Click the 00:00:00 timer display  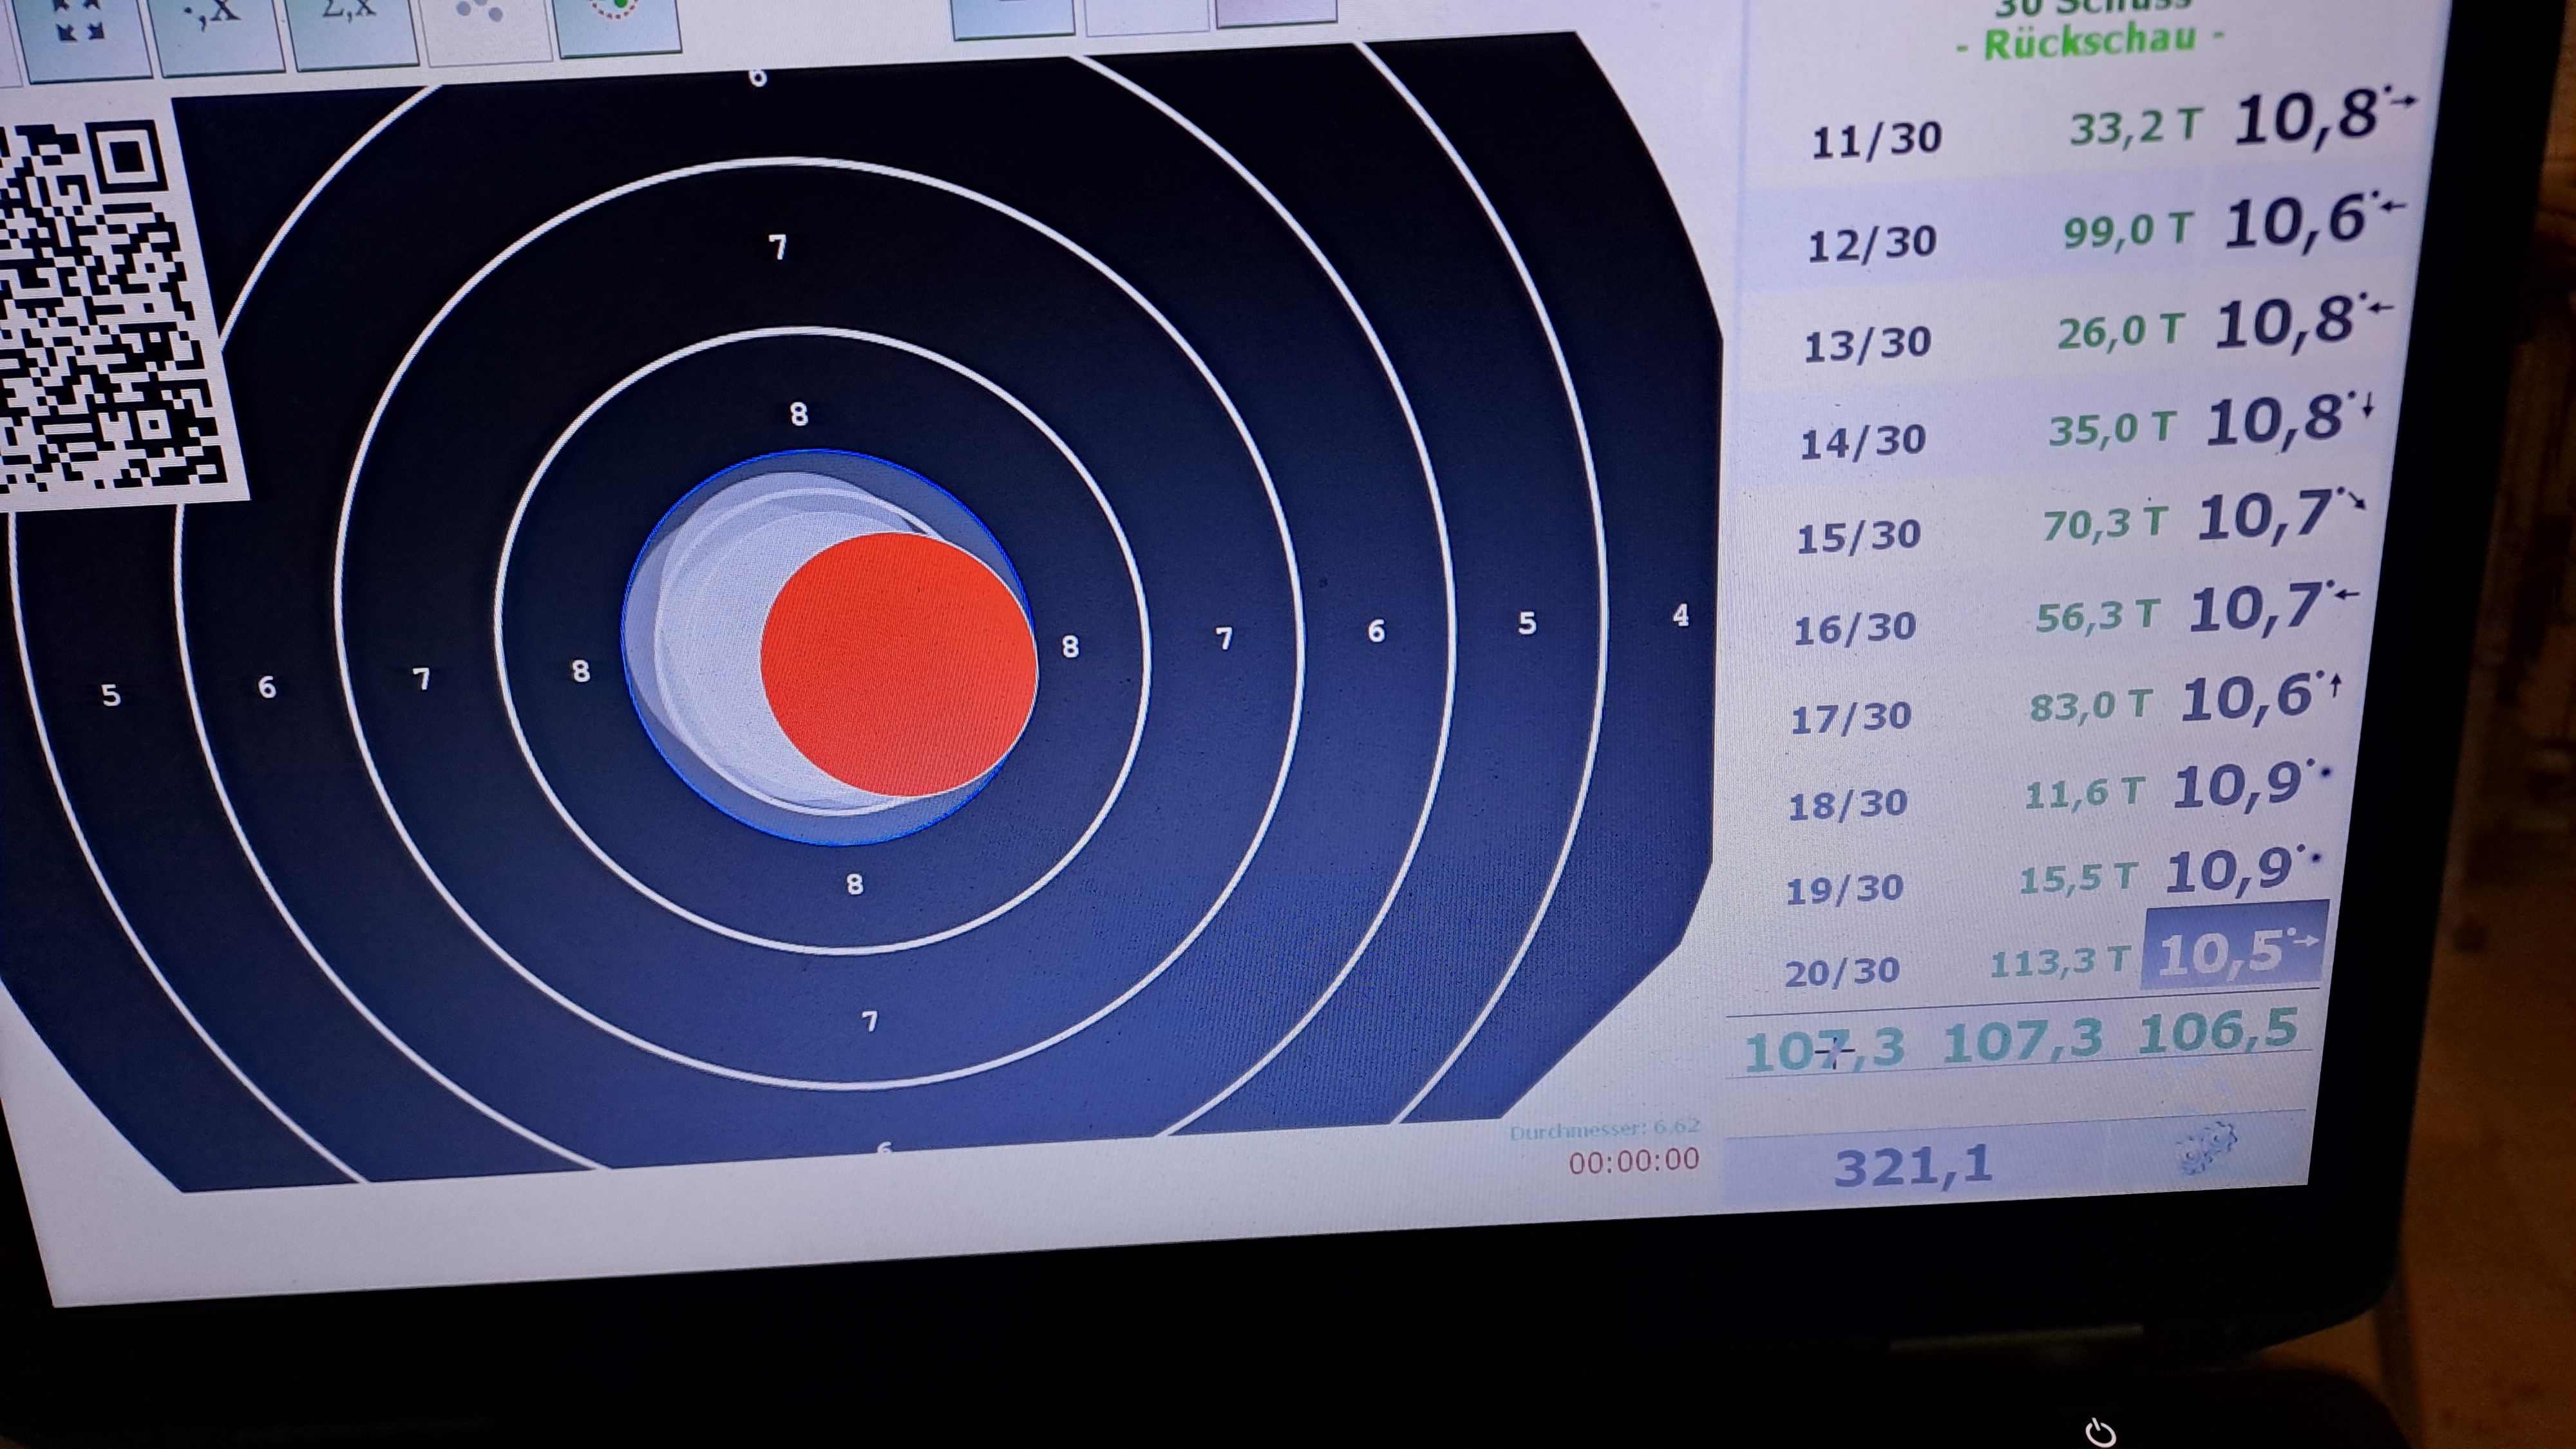click(1633, 1160)
